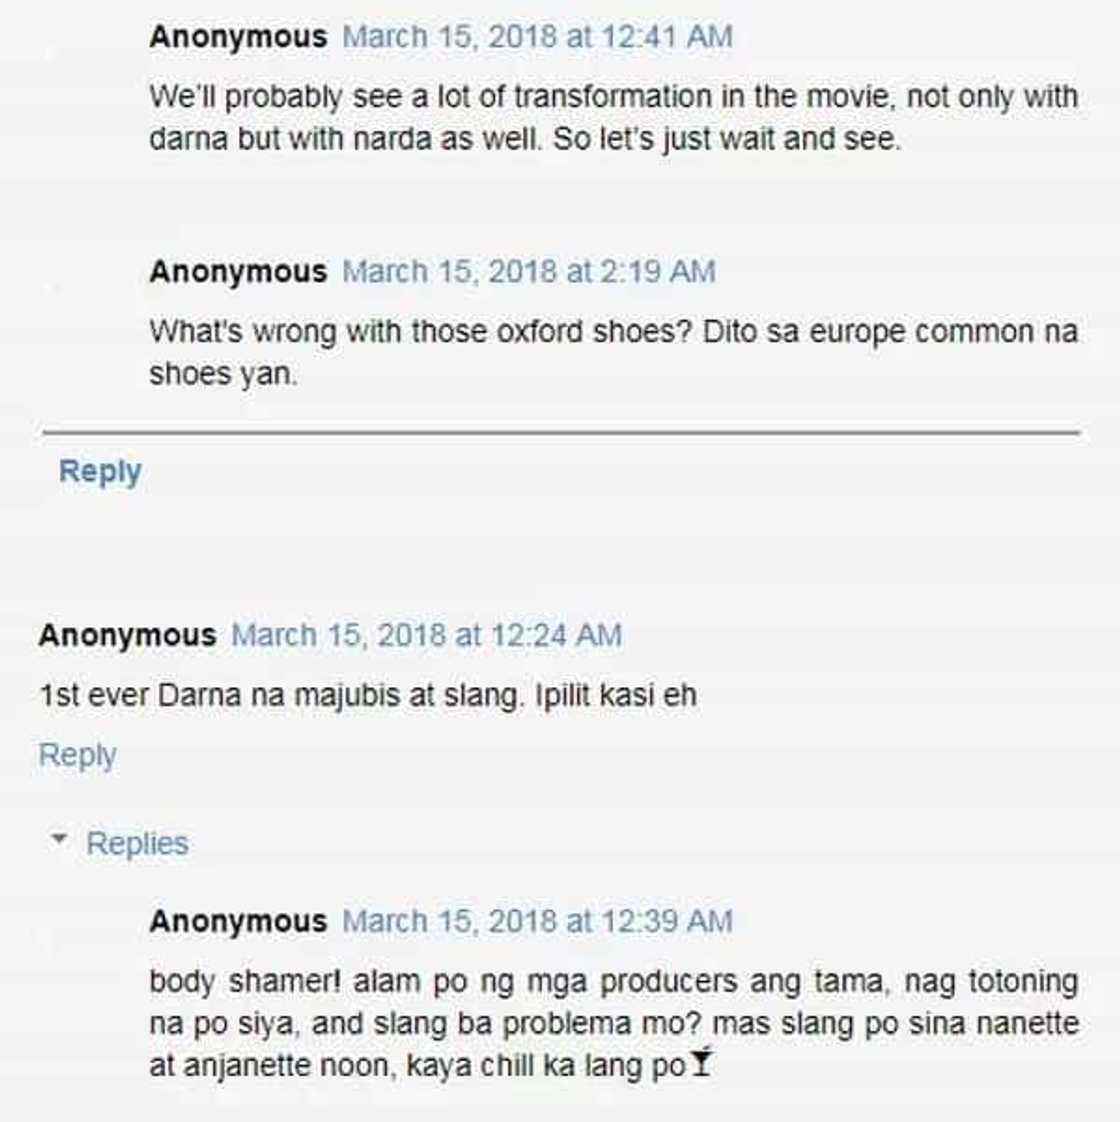
Task: Open the bold Reply link below the Oxford shoes comment
Action: point(100,472)
